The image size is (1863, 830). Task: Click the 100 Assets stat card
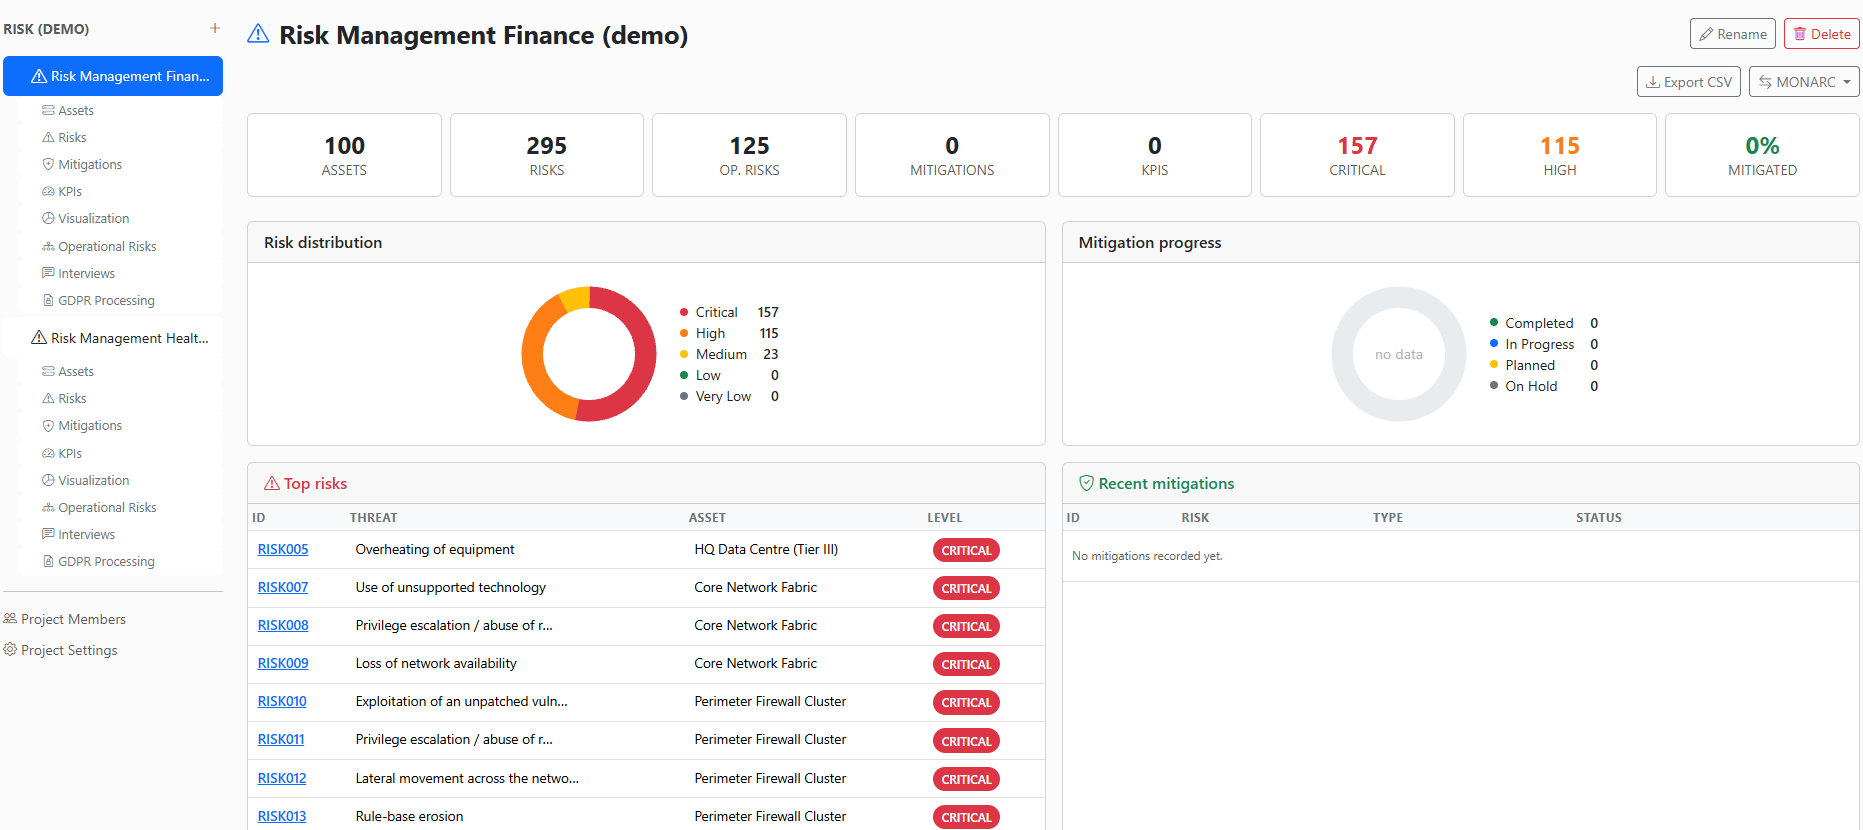pos(344,155)
